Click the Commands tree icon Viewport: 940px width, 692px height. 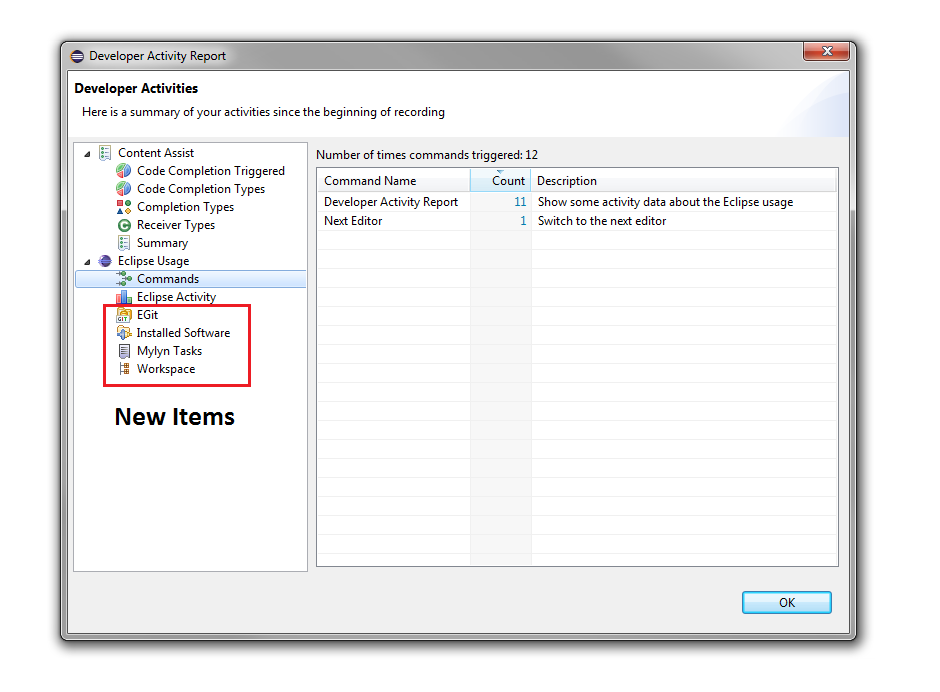coord(124,279)
